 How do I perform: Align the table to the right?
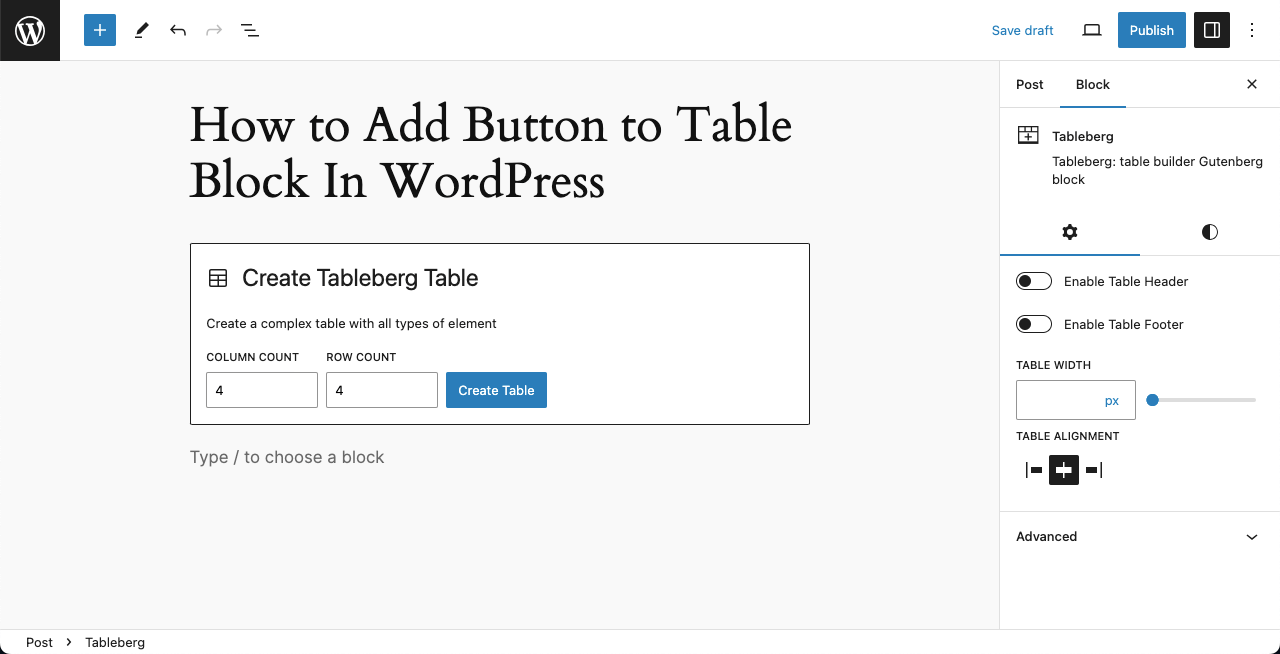pyautogui.click(x=1093, y=470)
